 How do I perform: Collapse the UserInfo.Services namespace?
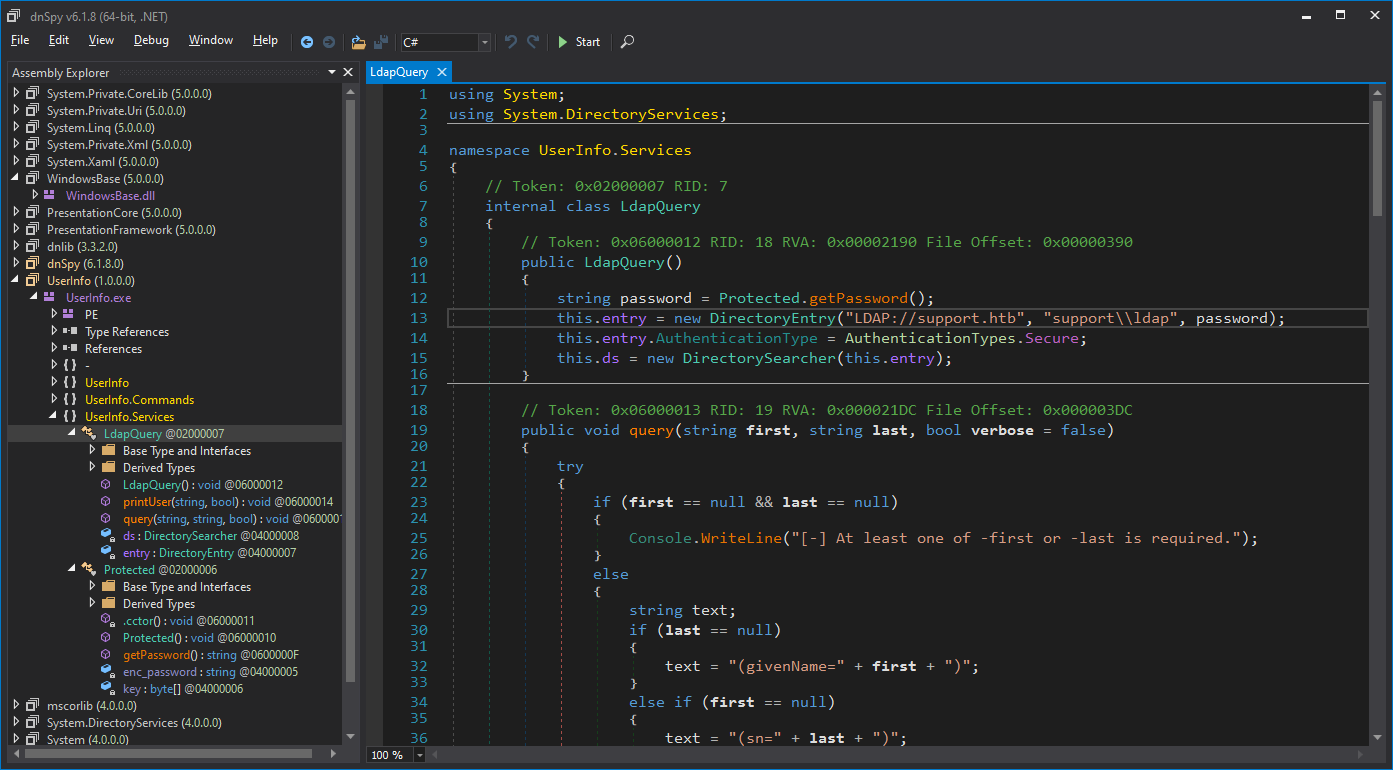(54, 416)
